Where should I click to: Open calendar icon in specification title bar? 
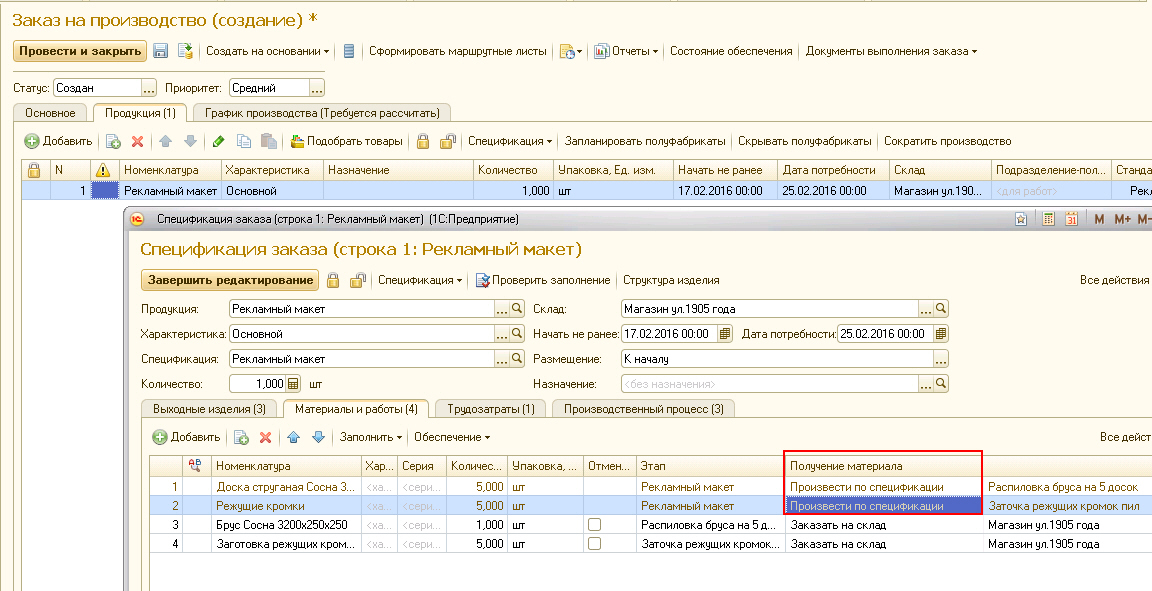[1071, 219]
